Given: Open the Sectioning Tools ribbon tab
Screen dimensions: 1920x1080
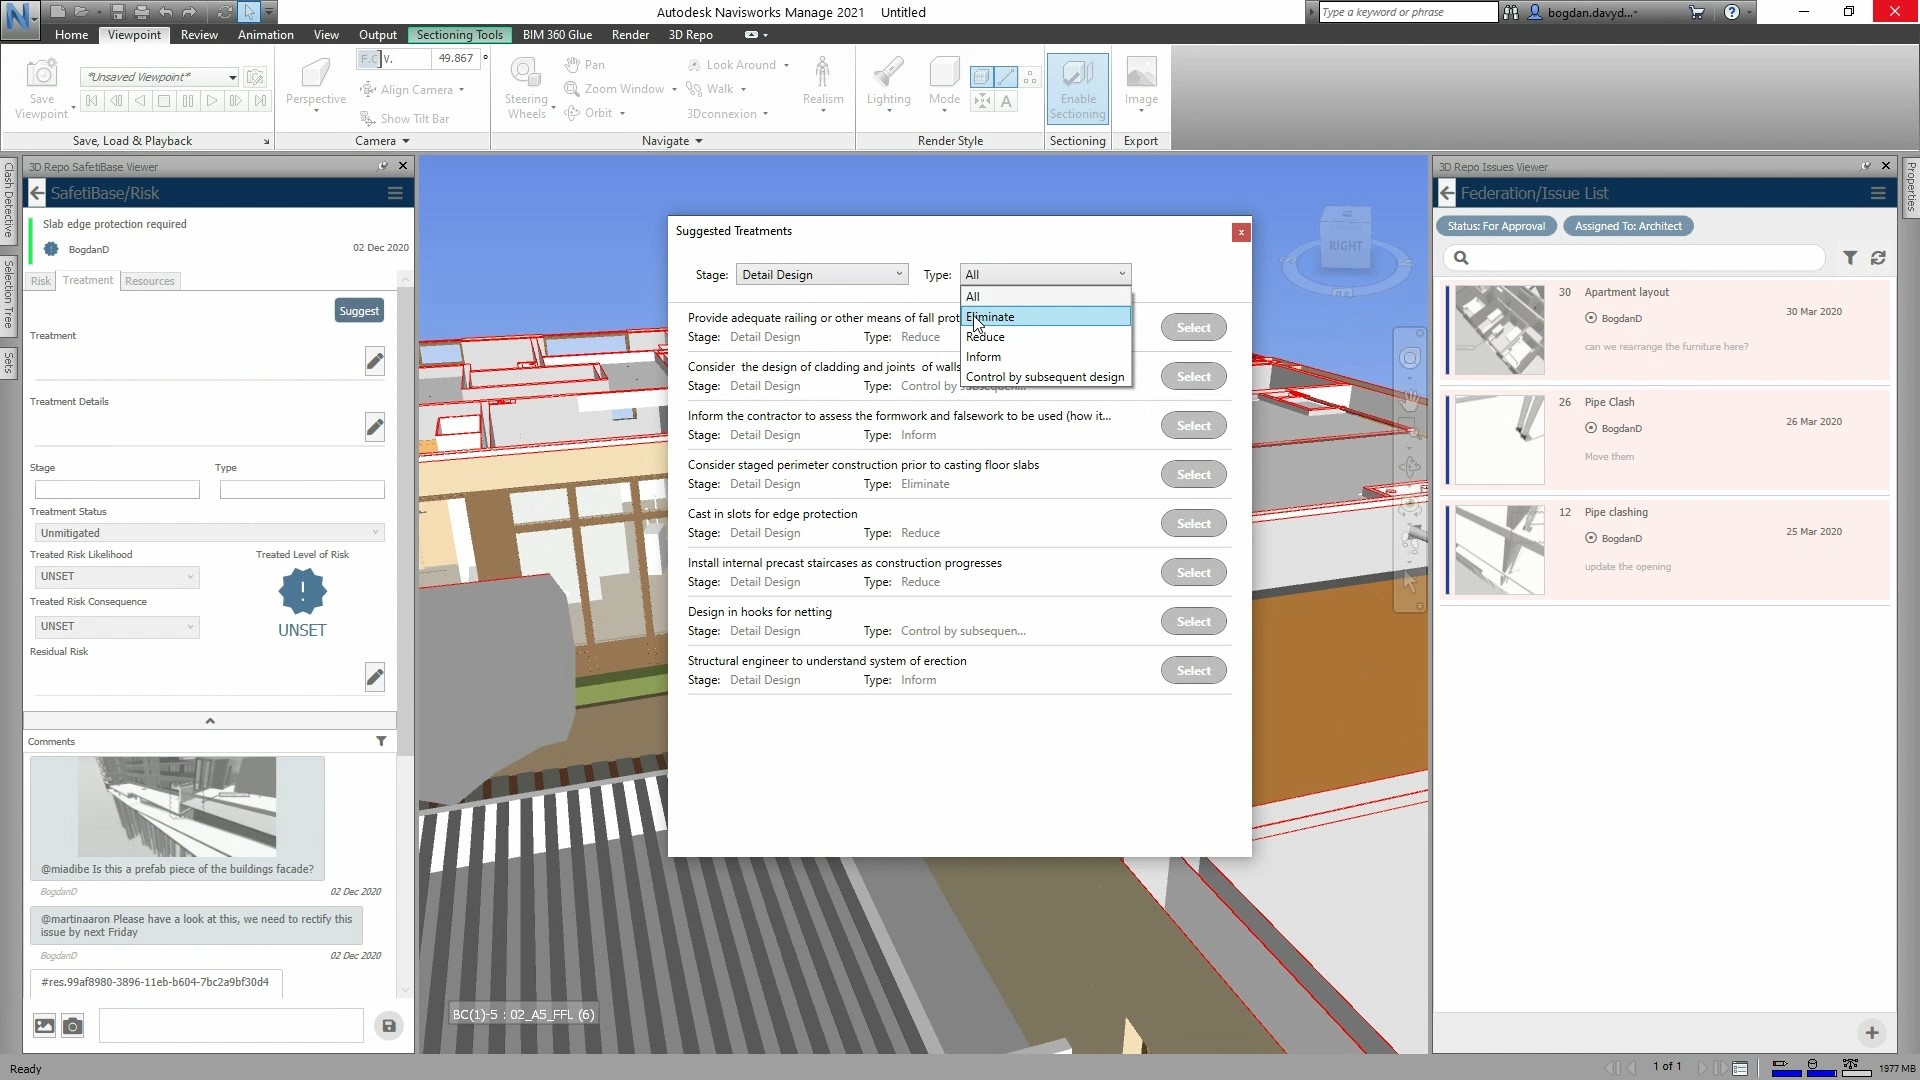Looking at the screenshot, I should 459,34.
